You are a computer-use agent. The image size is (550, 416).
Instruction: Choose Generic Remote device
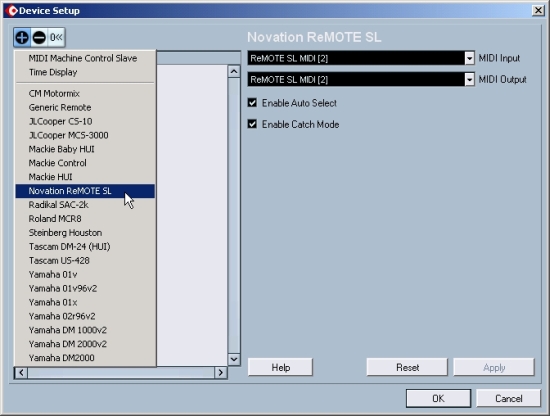[x=85, y=107]
